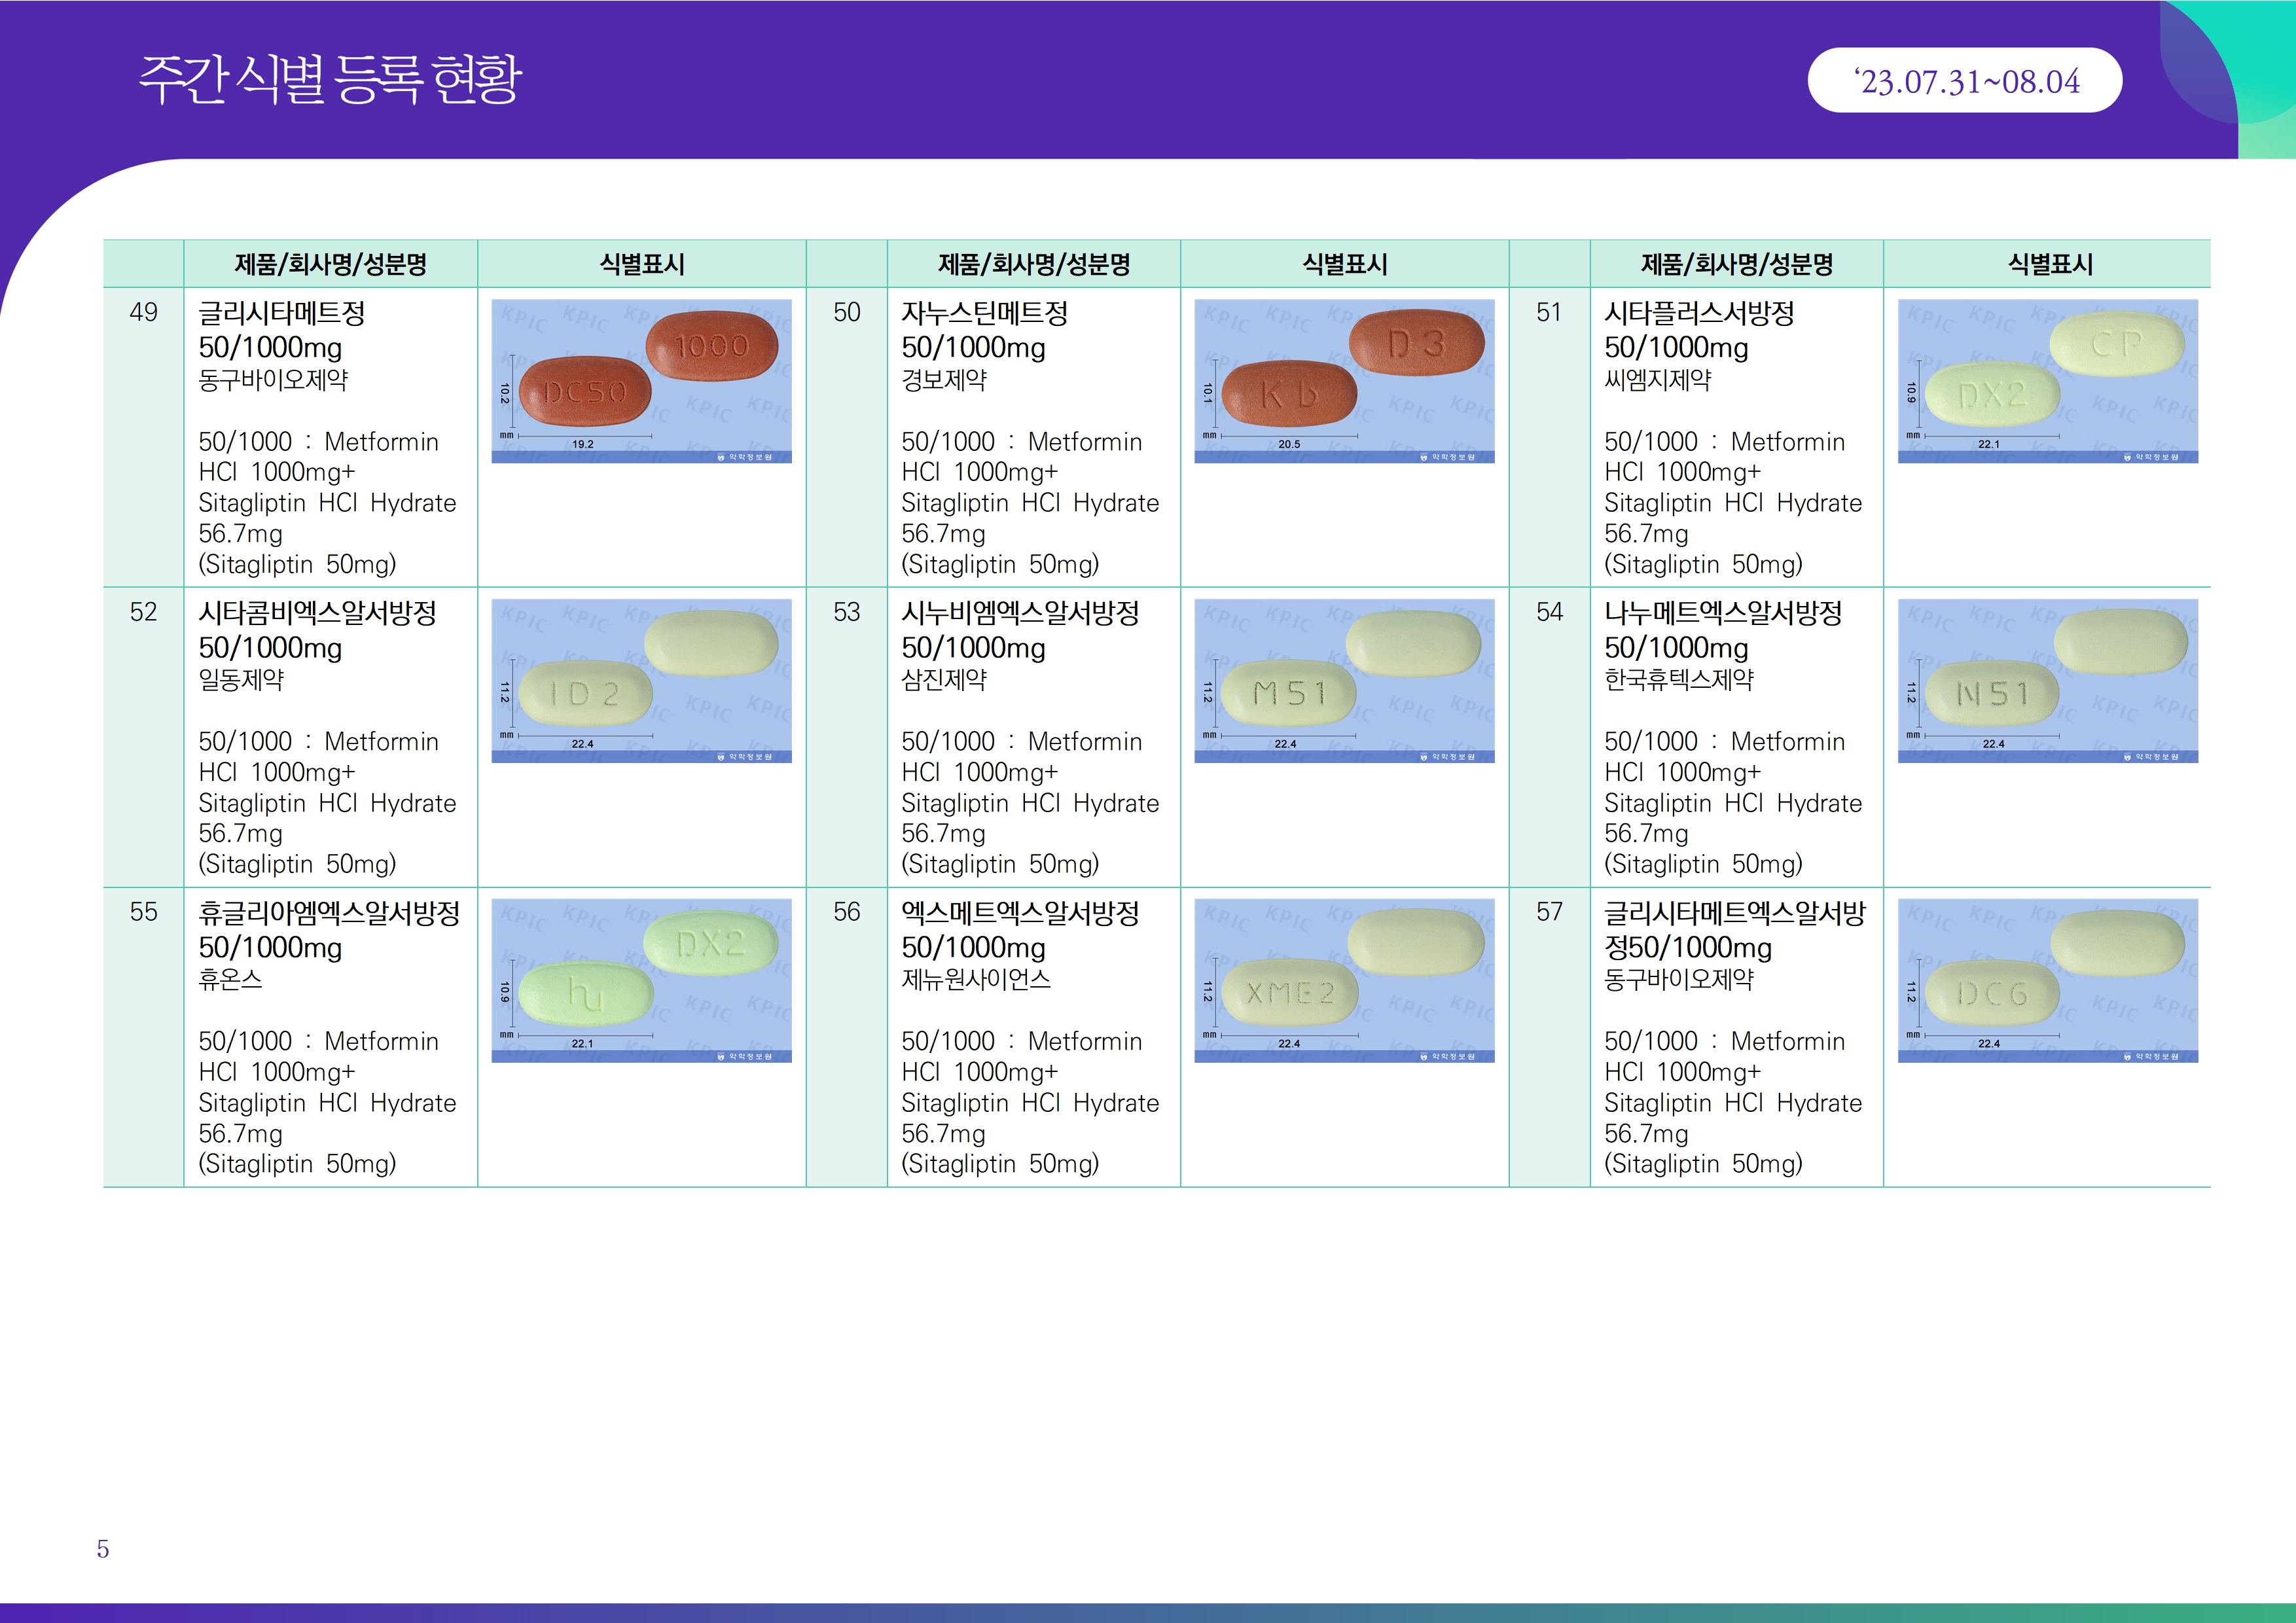
Task: Click the DC50 pill image for 글리시타메트정
Action: coord(641,381)
